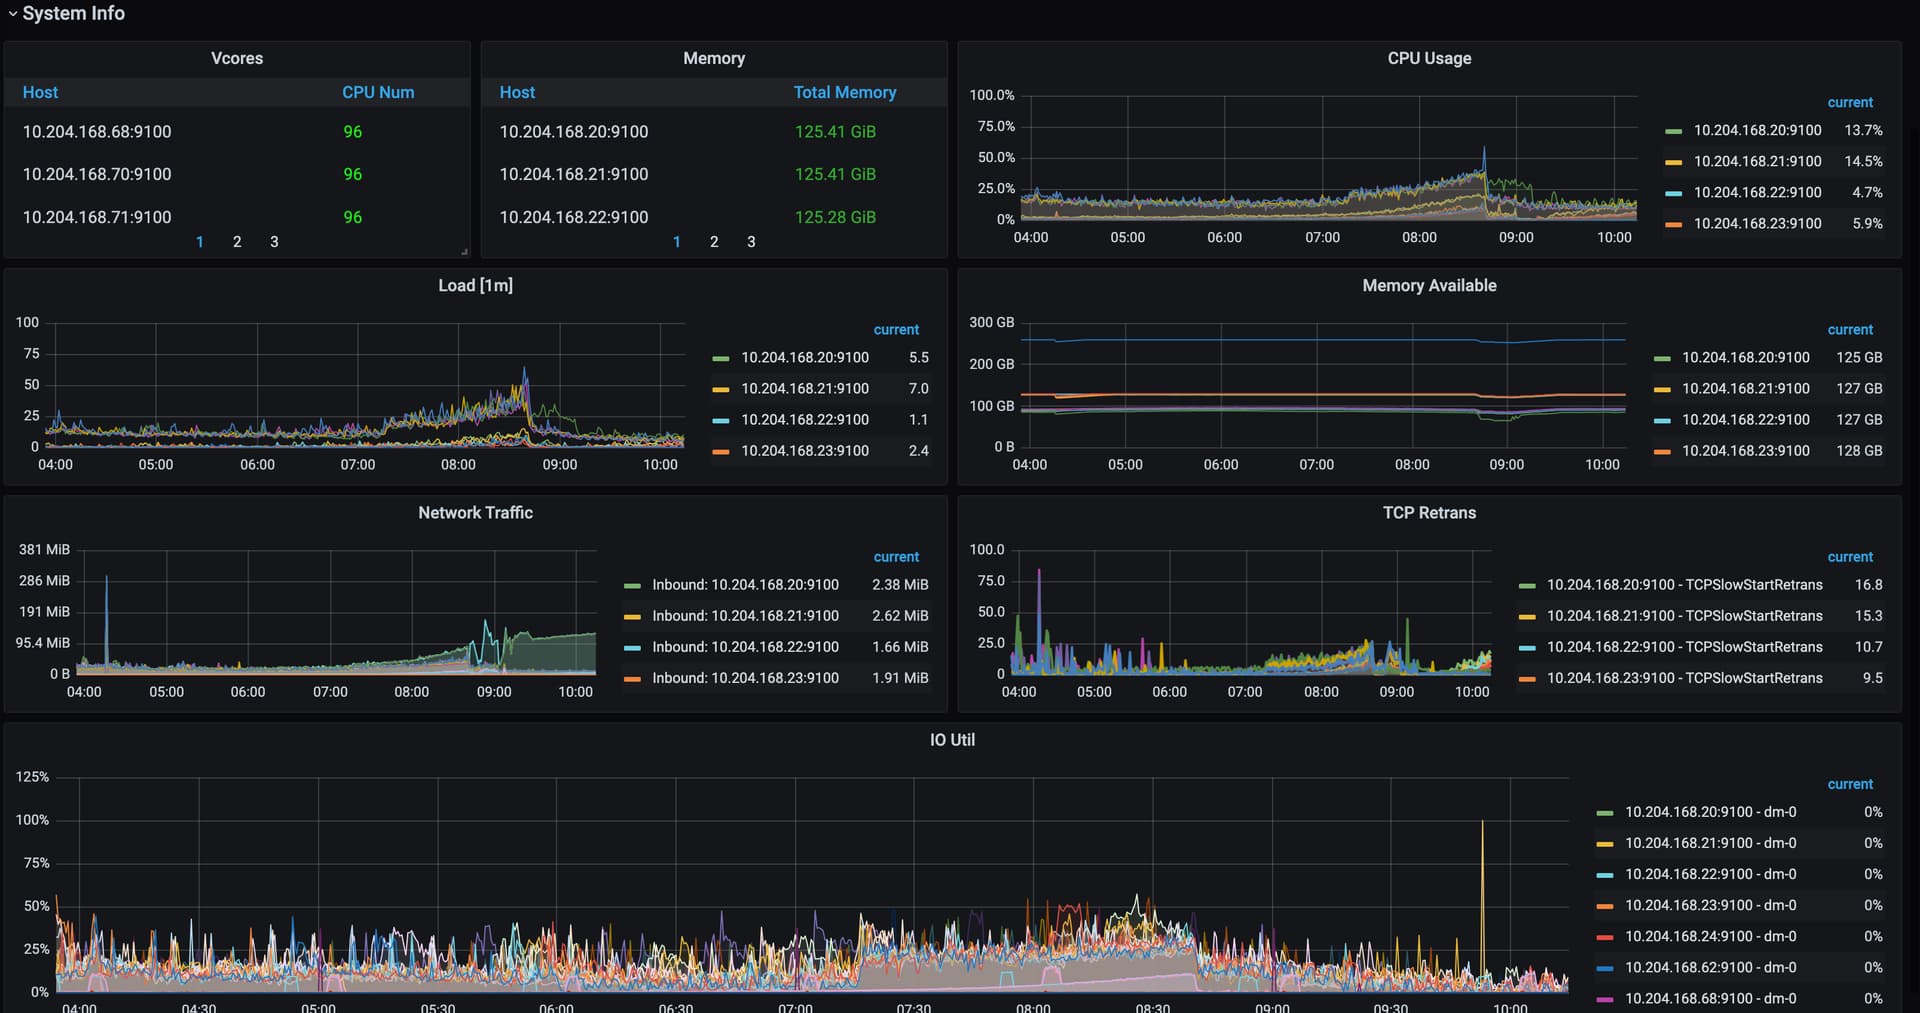Collapse the System Info row chevron

(12, 14)
